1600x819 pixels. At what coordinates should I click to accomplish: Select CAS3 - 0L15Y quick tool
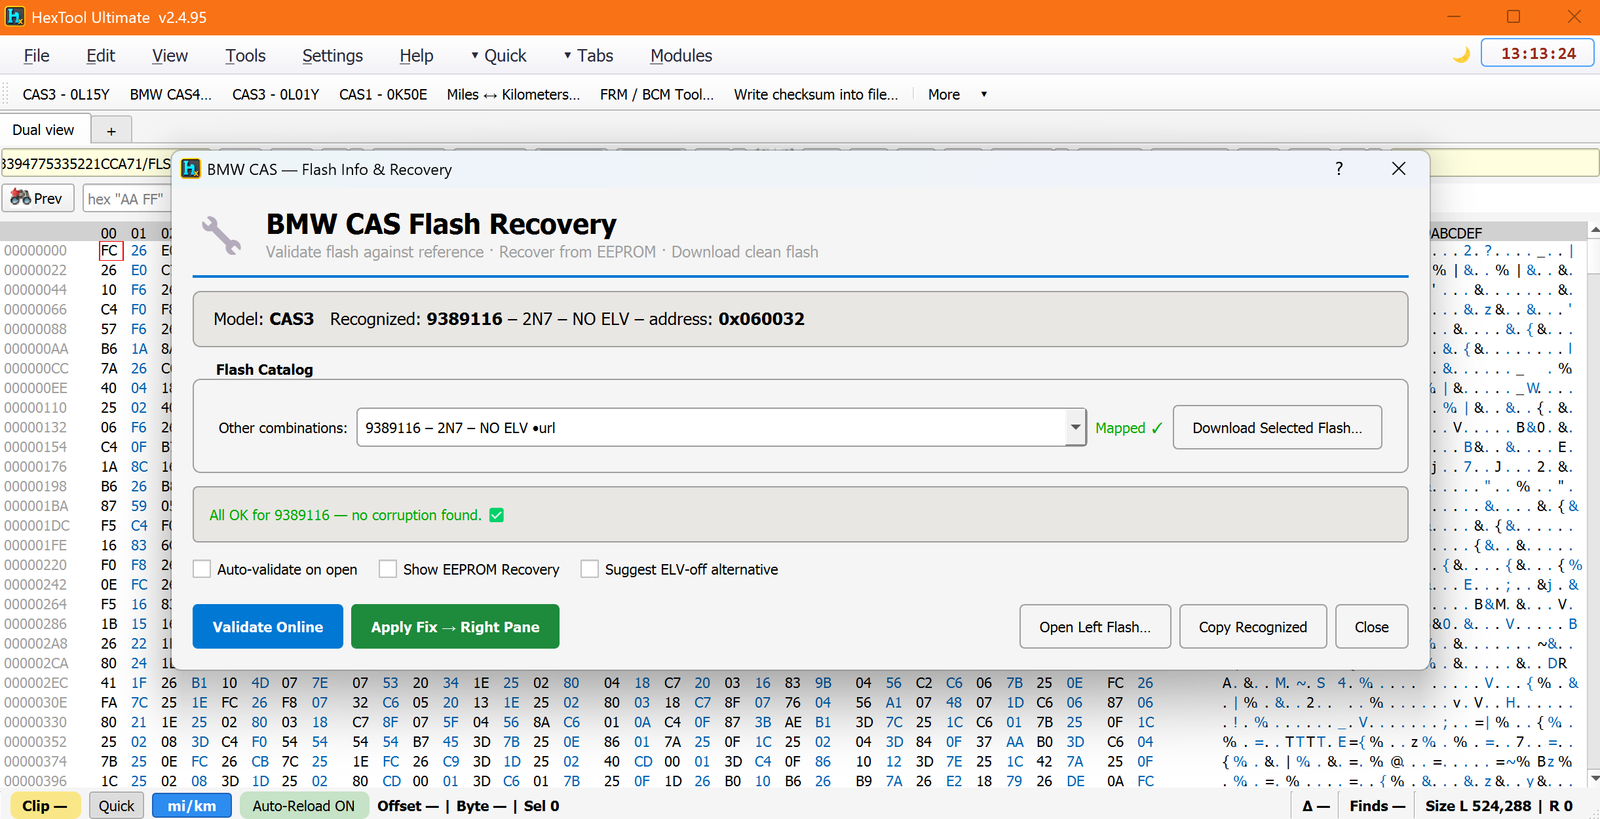point(66,94)
